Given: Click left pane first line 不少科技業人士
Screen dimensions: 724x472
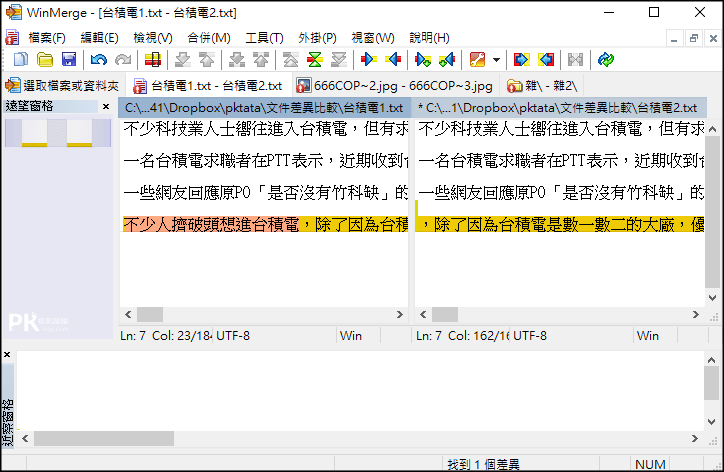Looking at the screenshot, I should click(x=265, y=129).
